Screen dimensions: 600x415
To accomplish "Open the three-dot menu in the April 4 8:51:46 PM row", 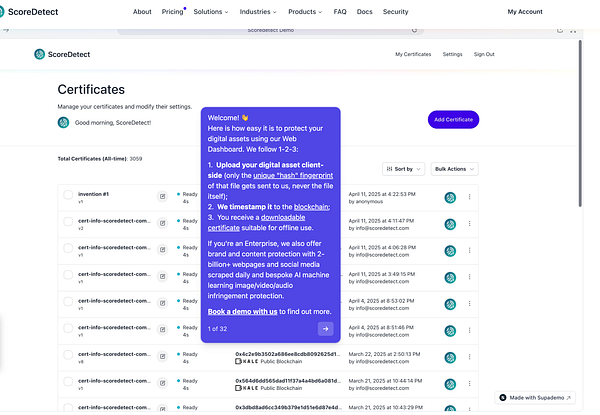I will (x=469, y=330).
